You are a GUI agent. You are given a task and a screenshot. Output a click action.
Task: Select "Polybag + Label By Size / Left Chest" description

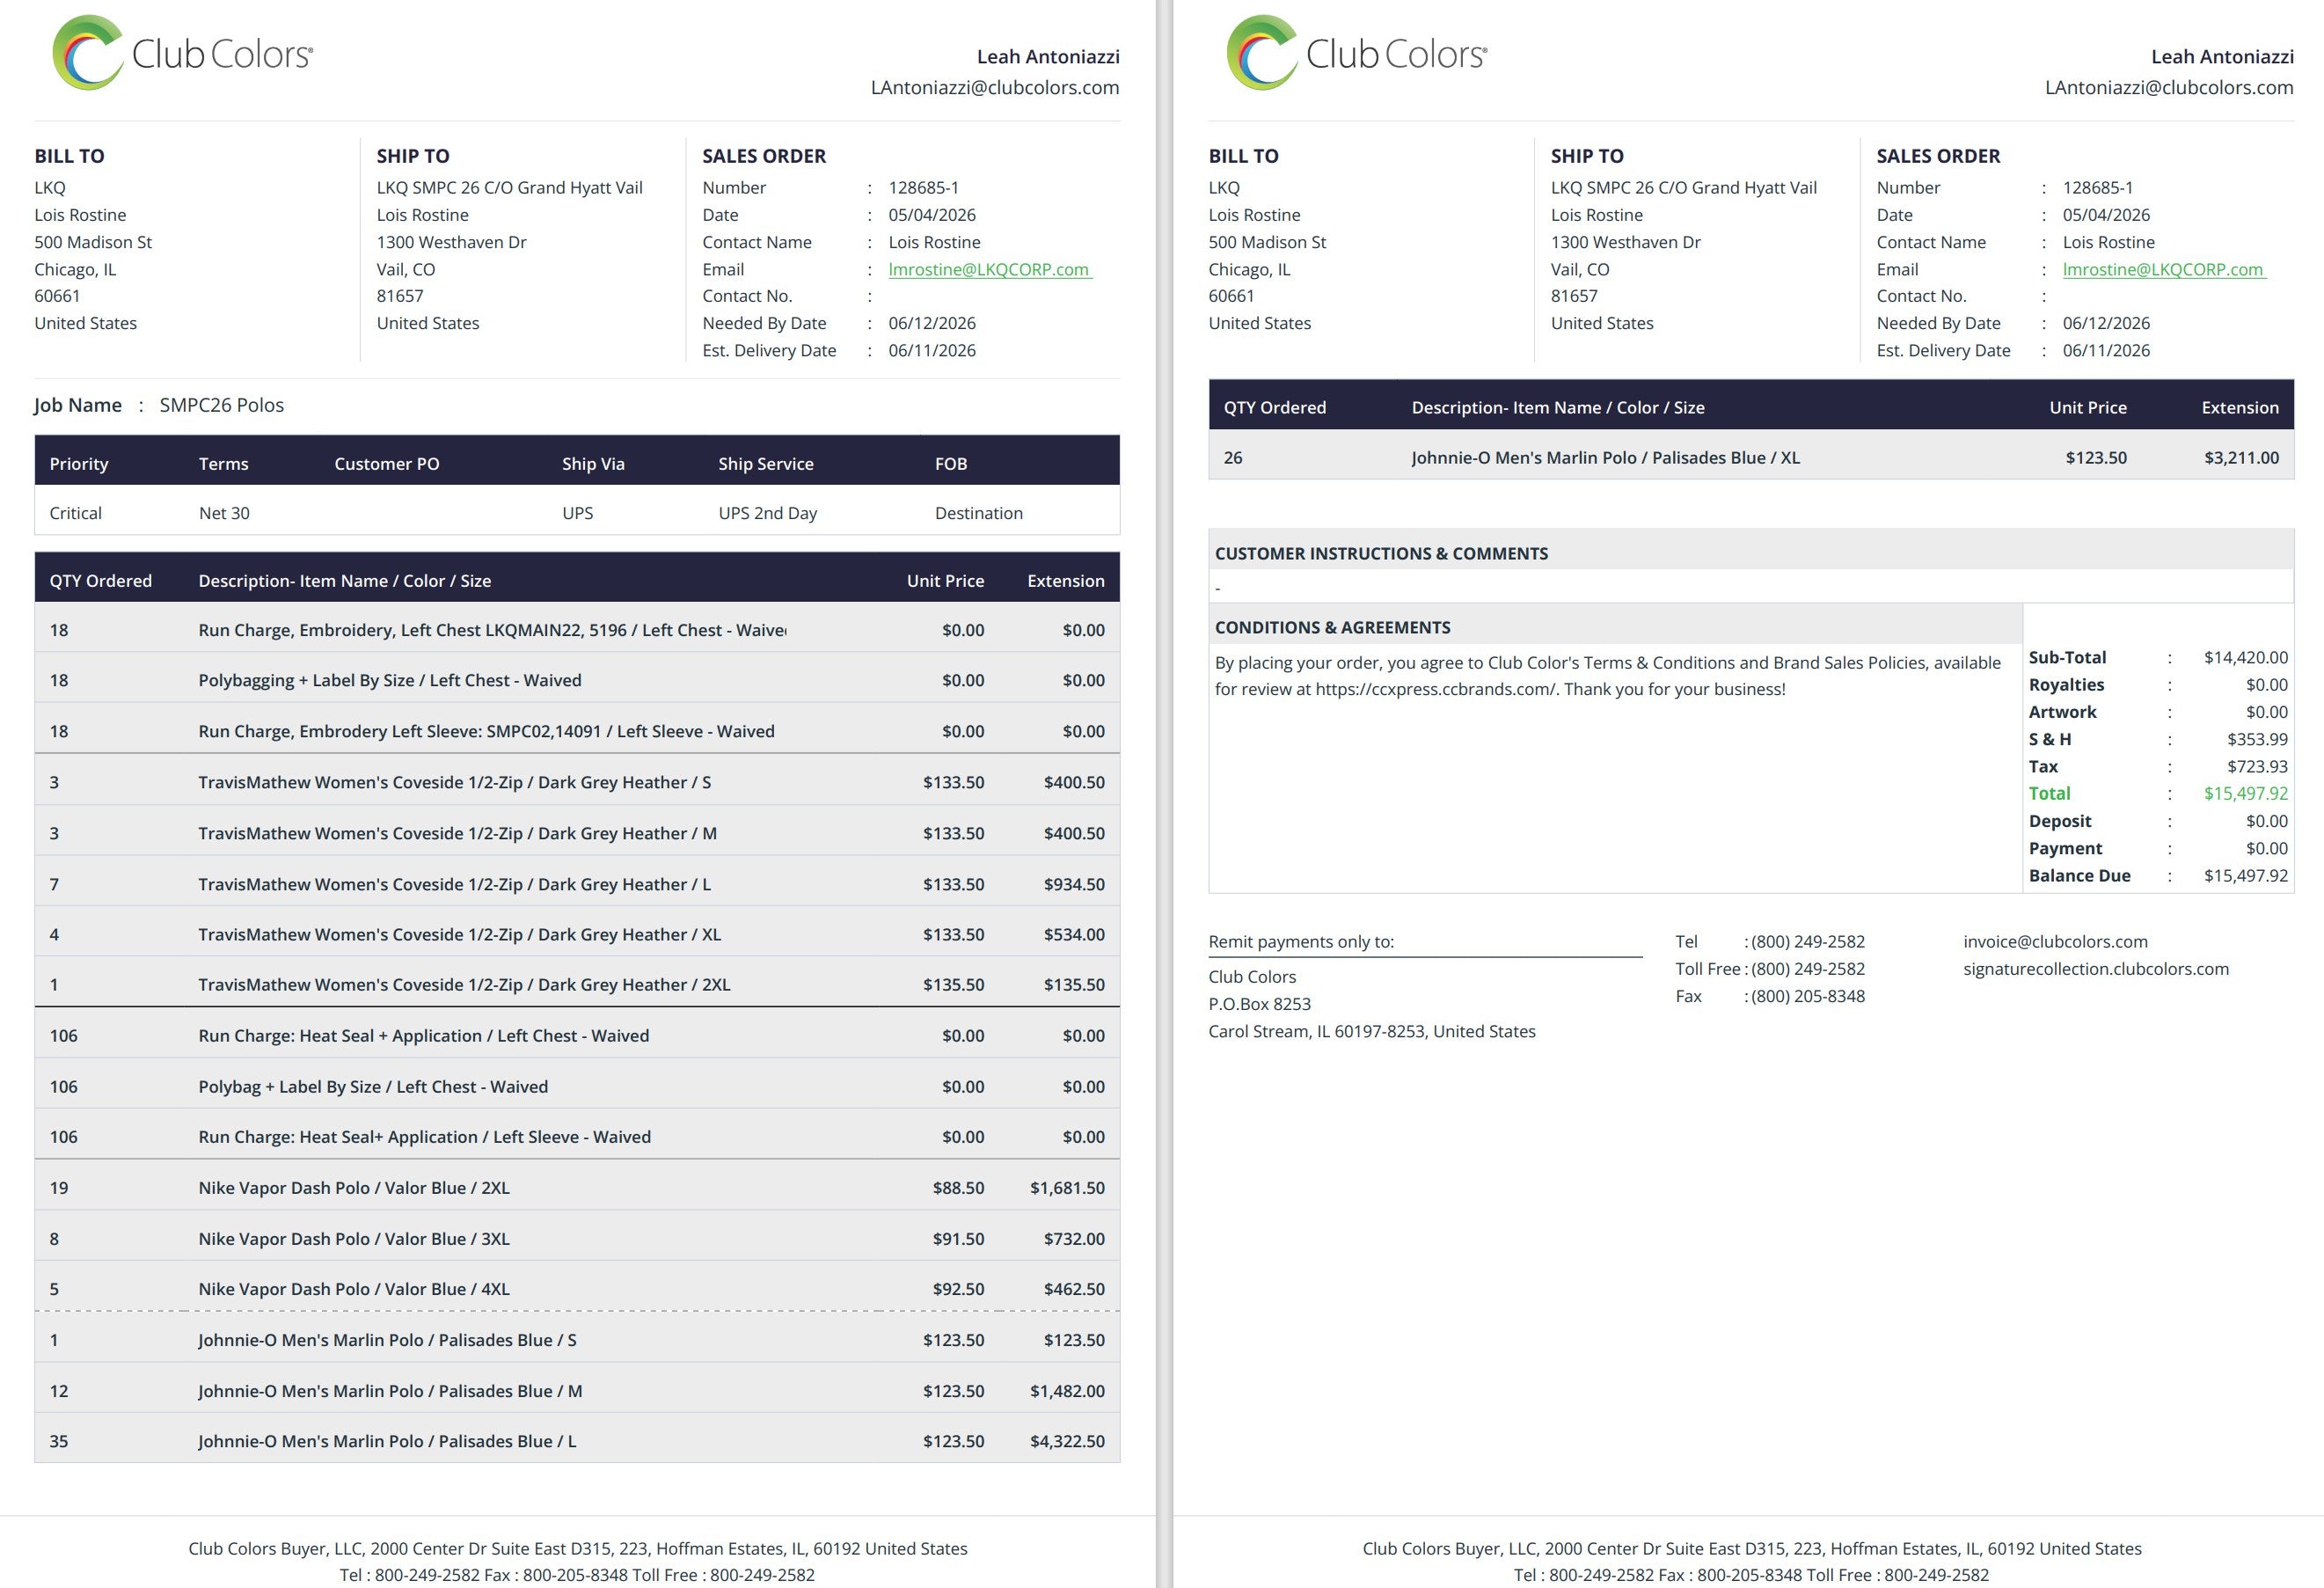(373, 1087)
